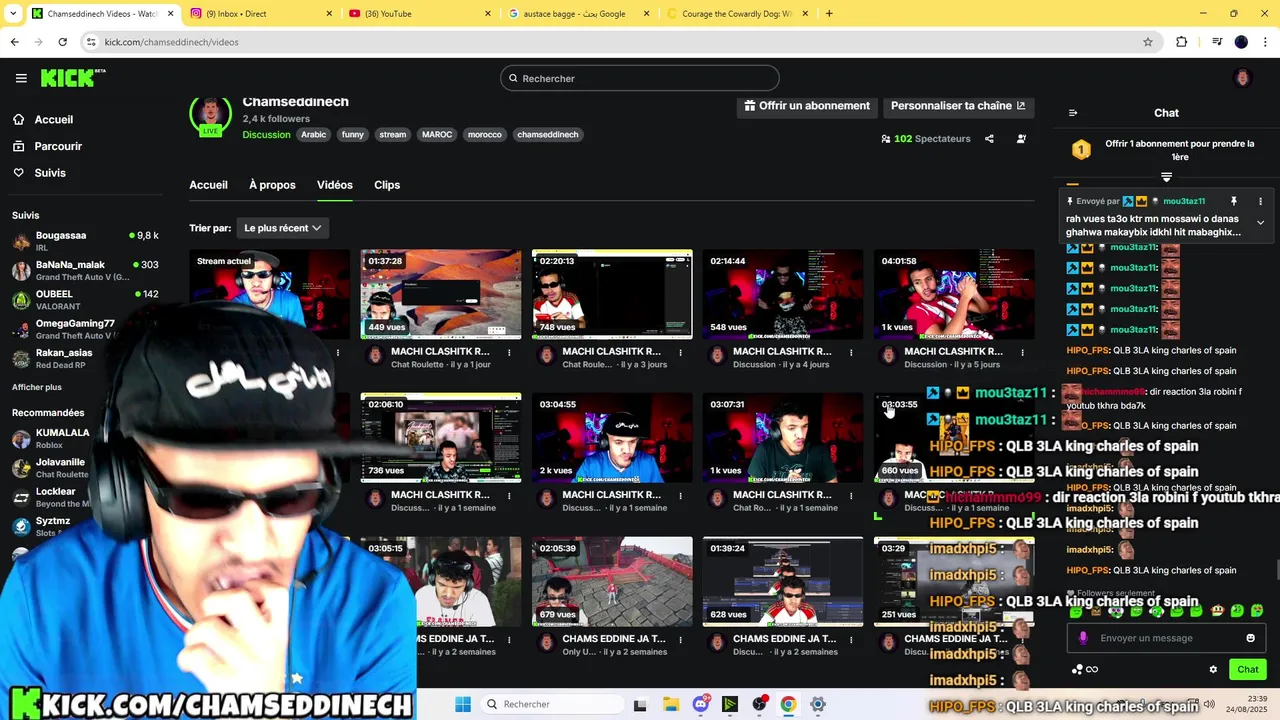Open the 02:14:44 video thumbnail
The height and width of the screenshot is (720, 1280).
(x=783, y=295)
